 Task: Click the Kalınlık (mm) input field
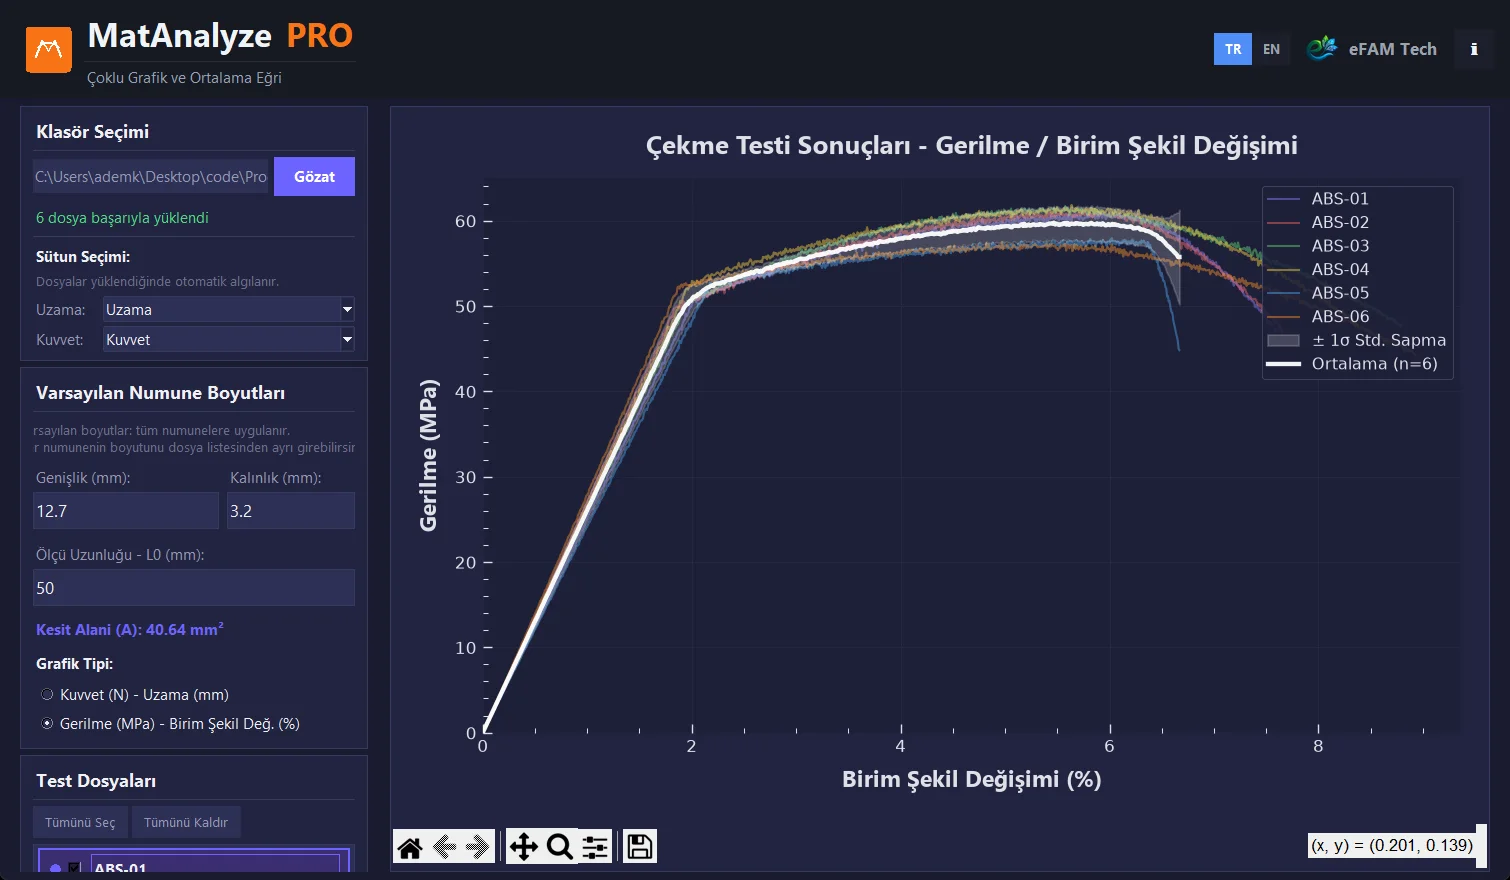(x=291, y=510)
